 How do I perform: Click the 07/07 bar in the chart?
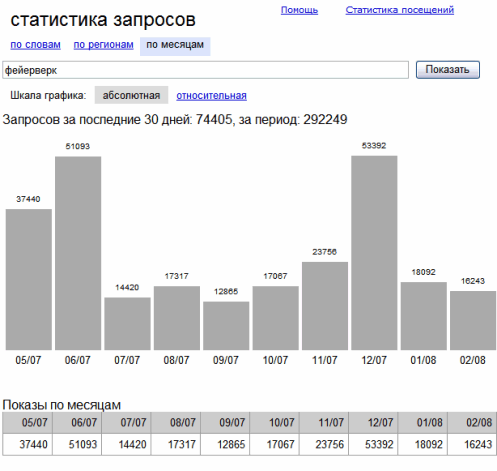point(127,324)
